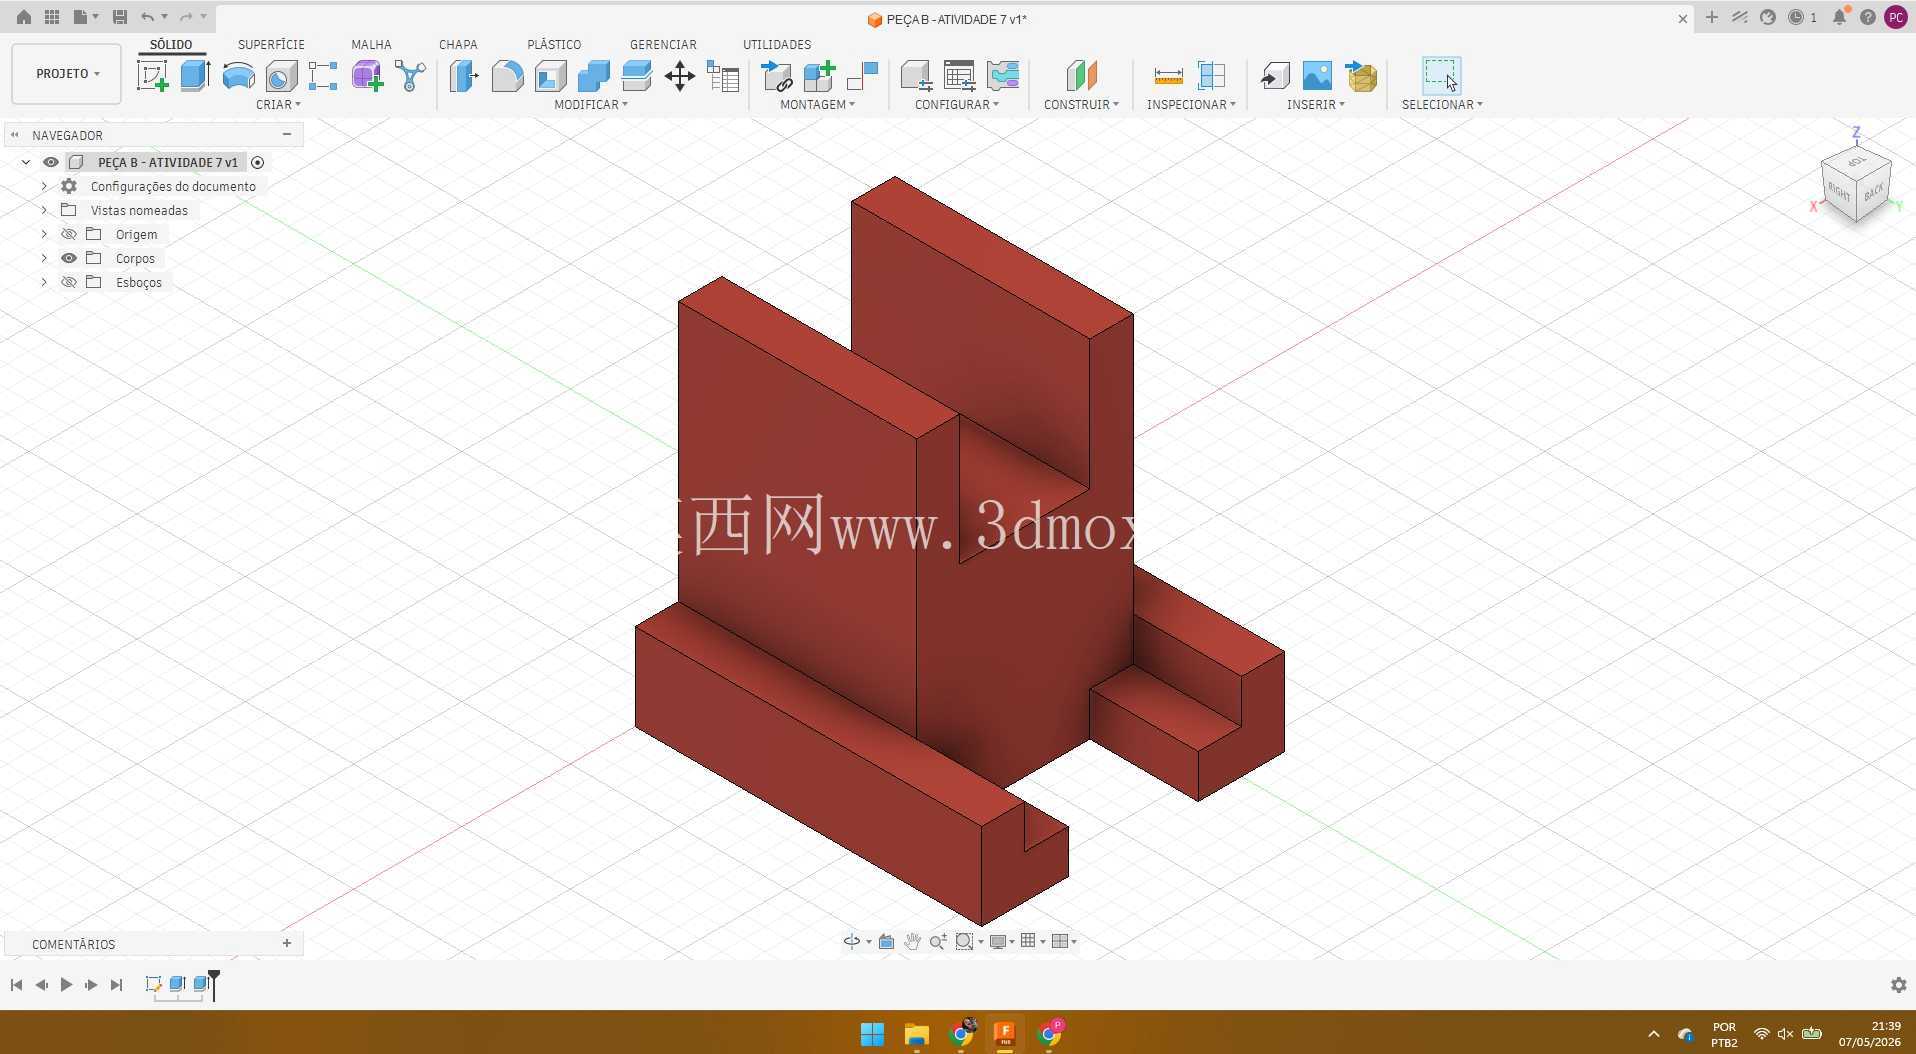
Task: Open File Explorer from the taskbar
Action: (916, 1034)
